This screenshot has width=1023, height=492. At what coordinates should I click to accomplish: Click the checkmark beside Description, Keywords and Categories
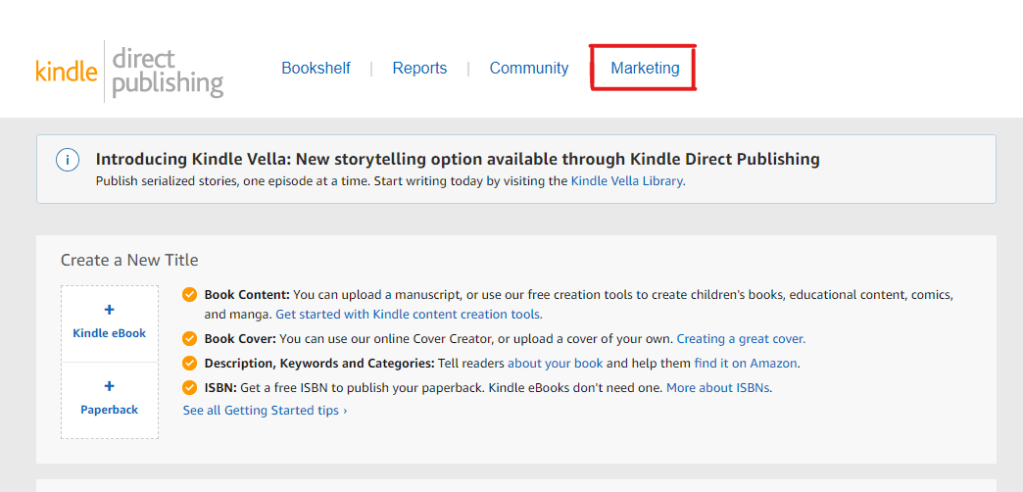(190, 363)
